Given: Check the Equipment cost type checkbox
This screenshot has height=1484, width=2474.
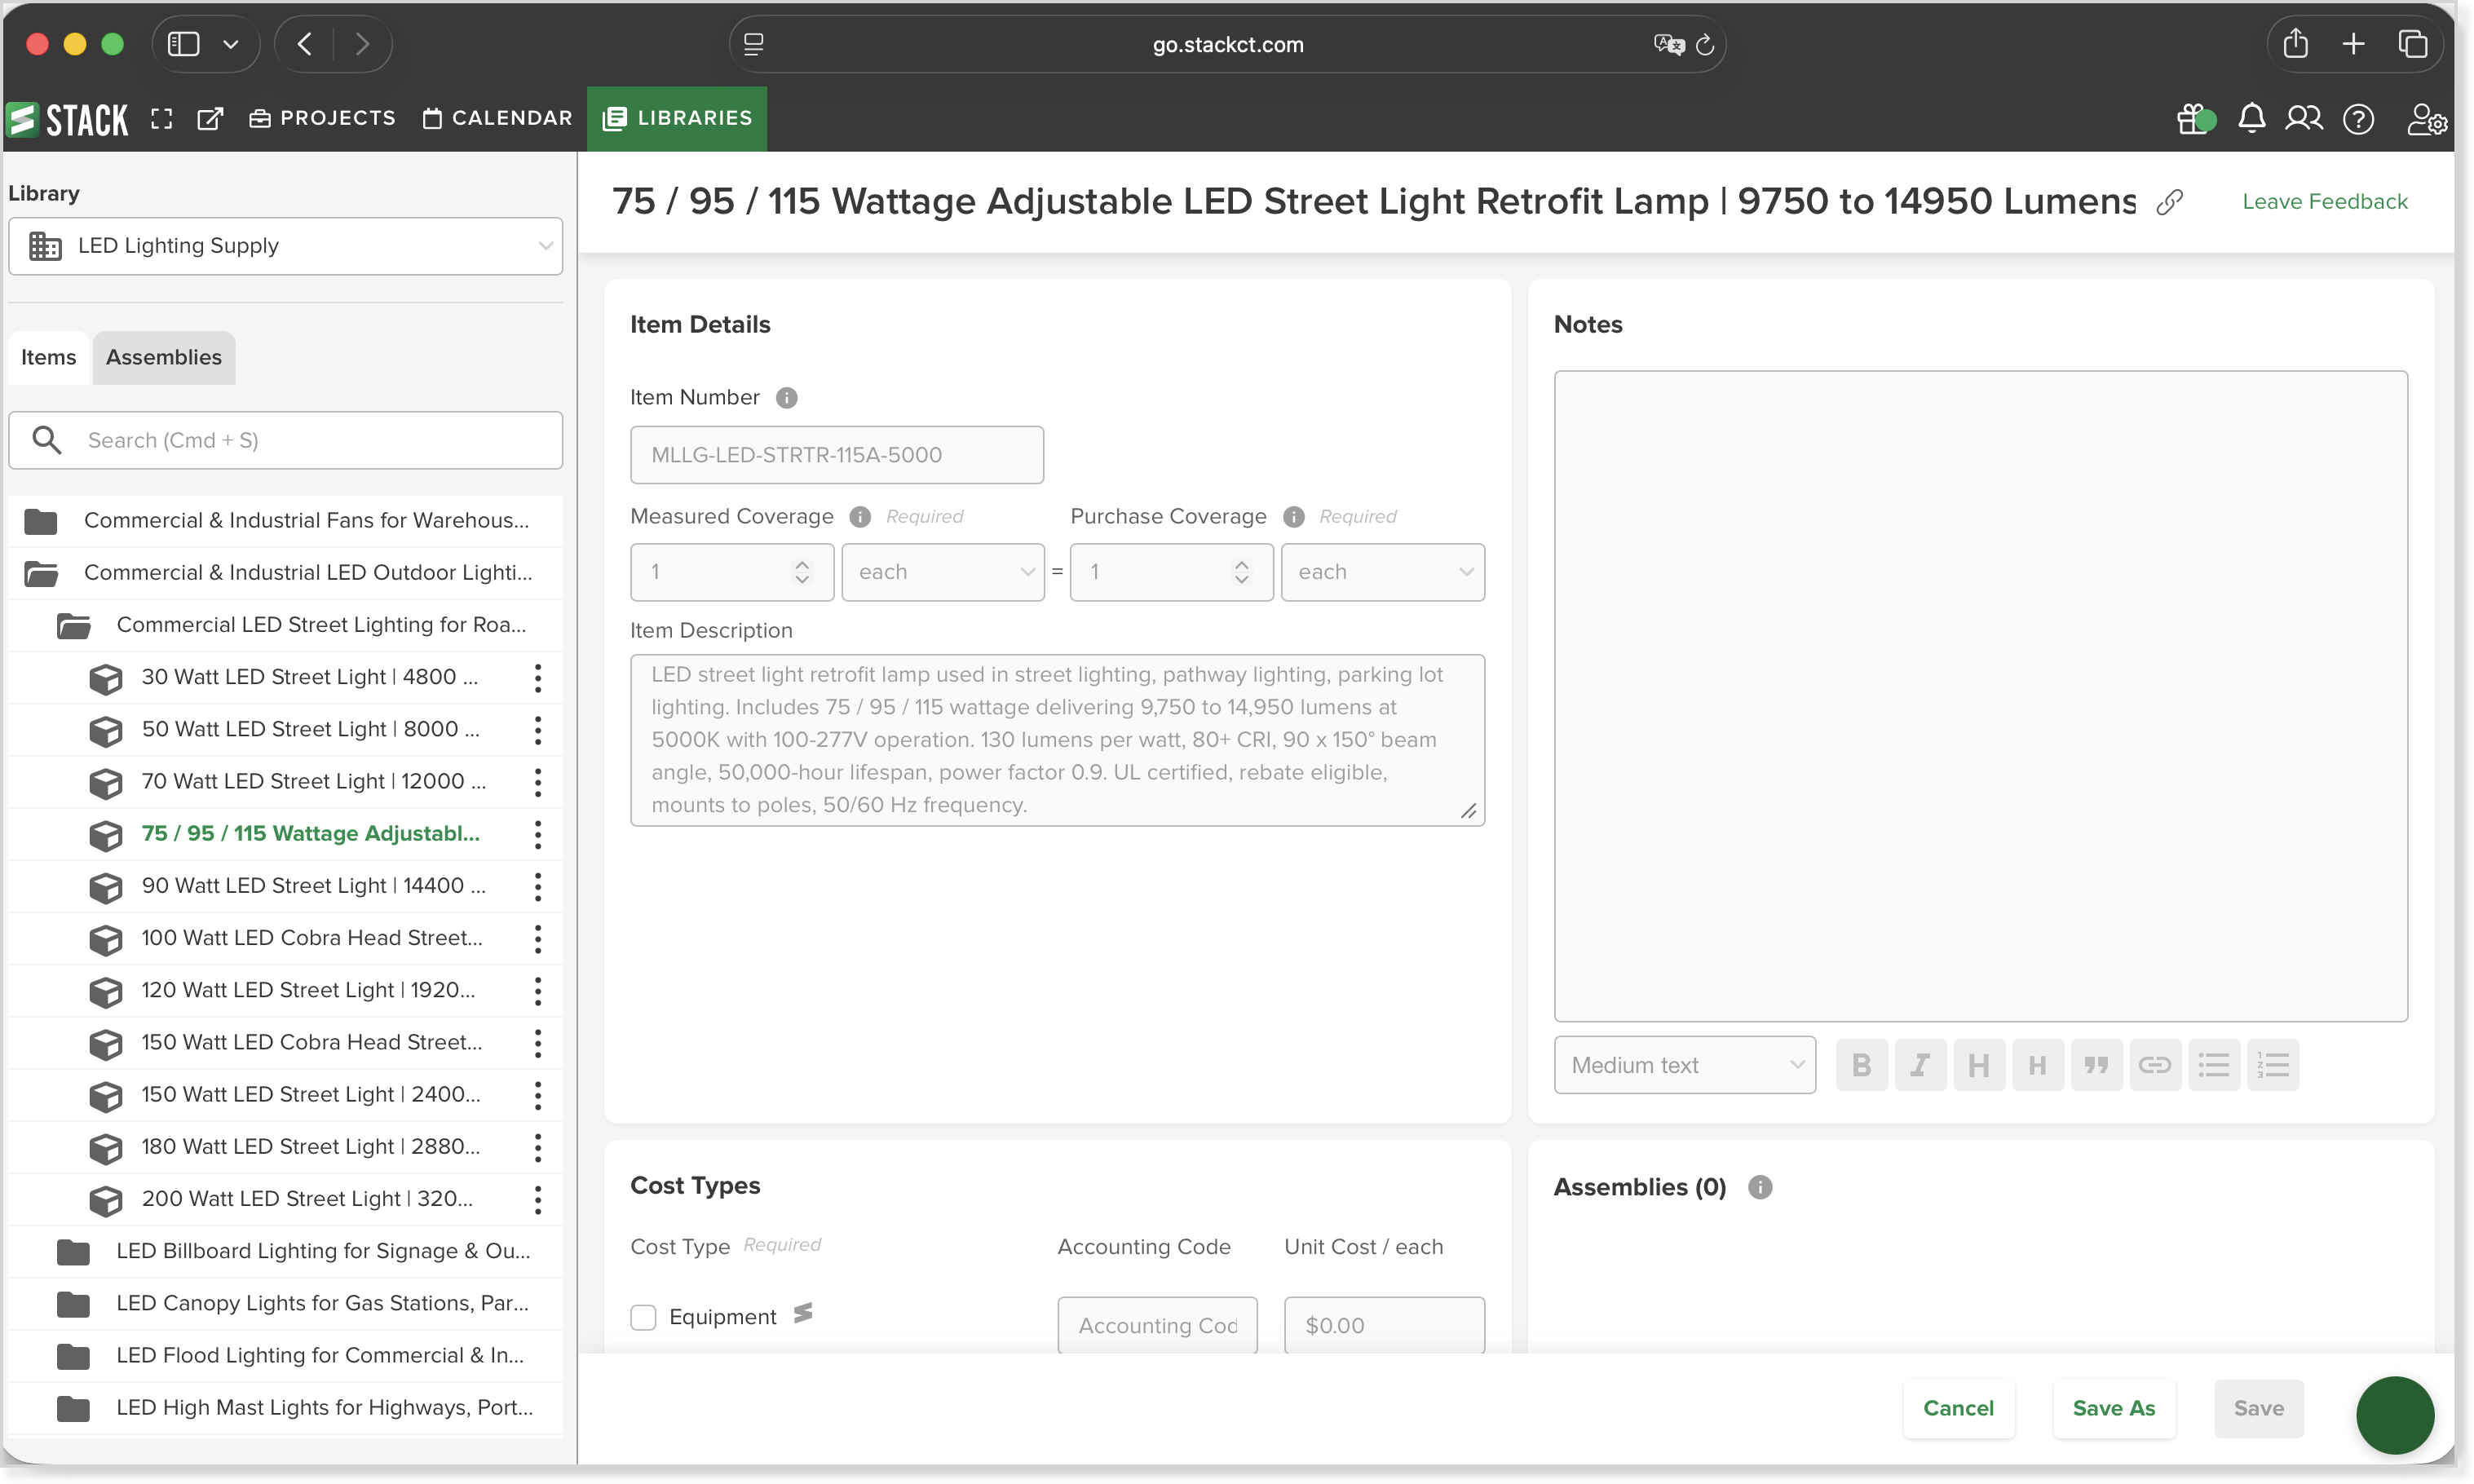Looking at the screenshot, I should tap(643, 1317).
